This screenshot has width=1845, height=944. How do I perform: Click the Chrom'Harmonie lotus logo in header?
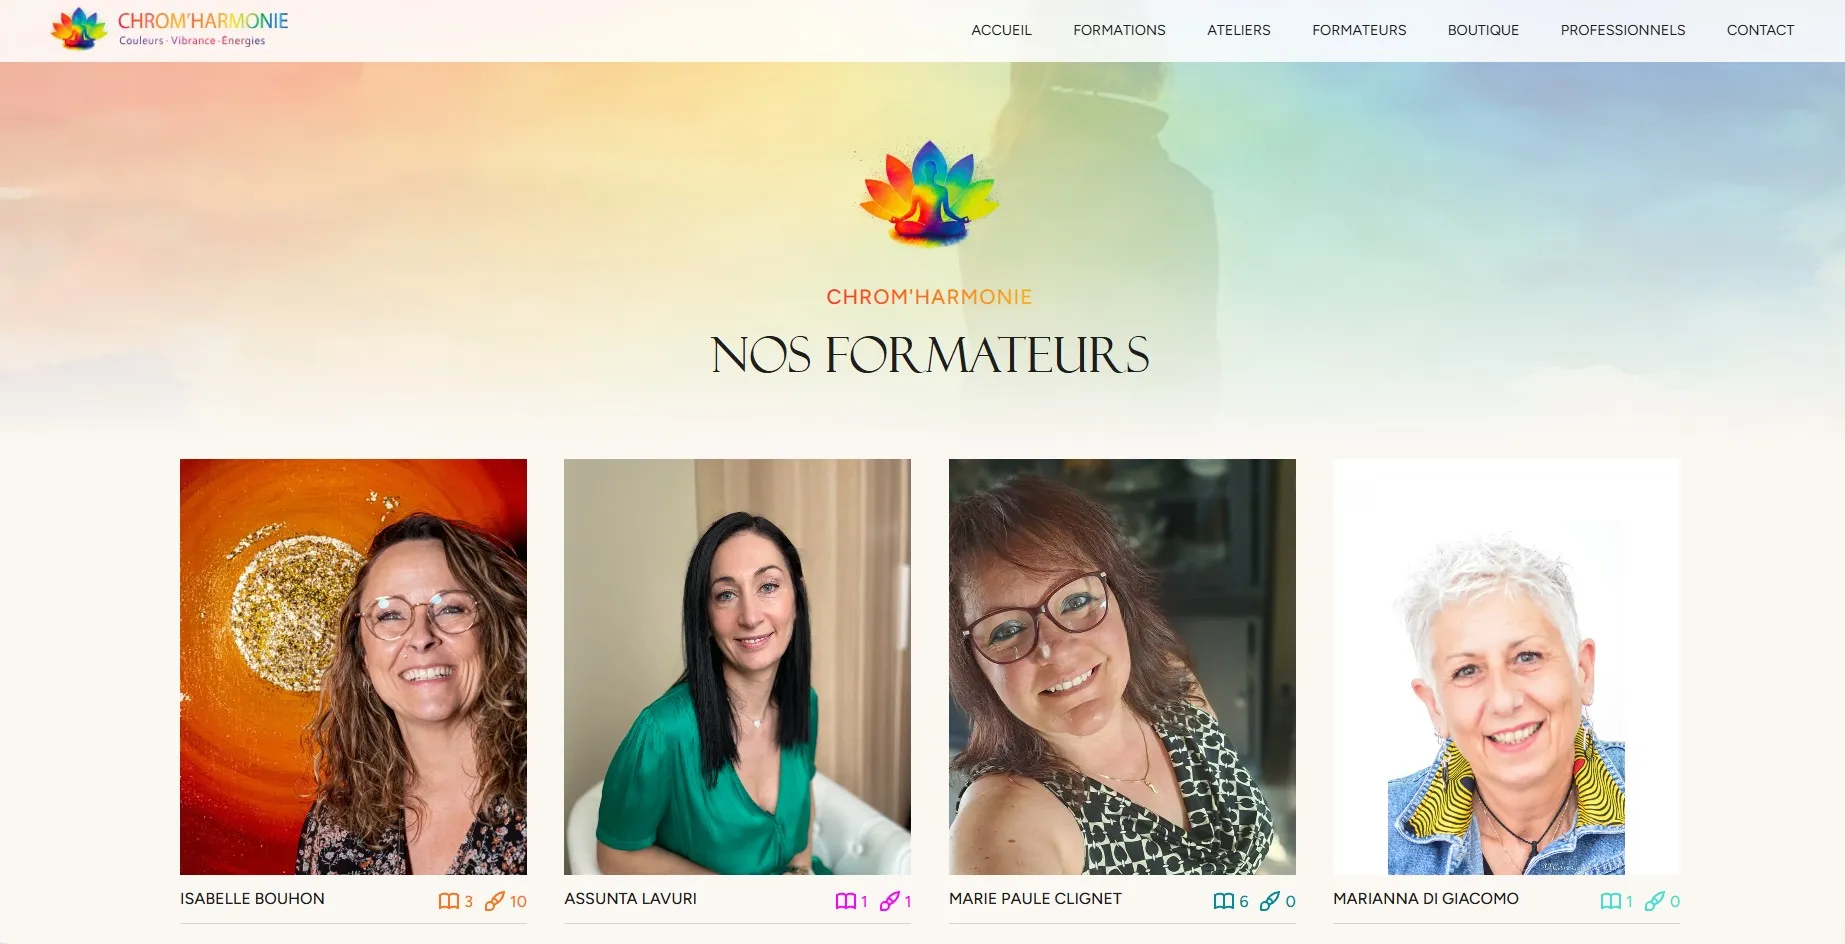[x=169, y=29]
